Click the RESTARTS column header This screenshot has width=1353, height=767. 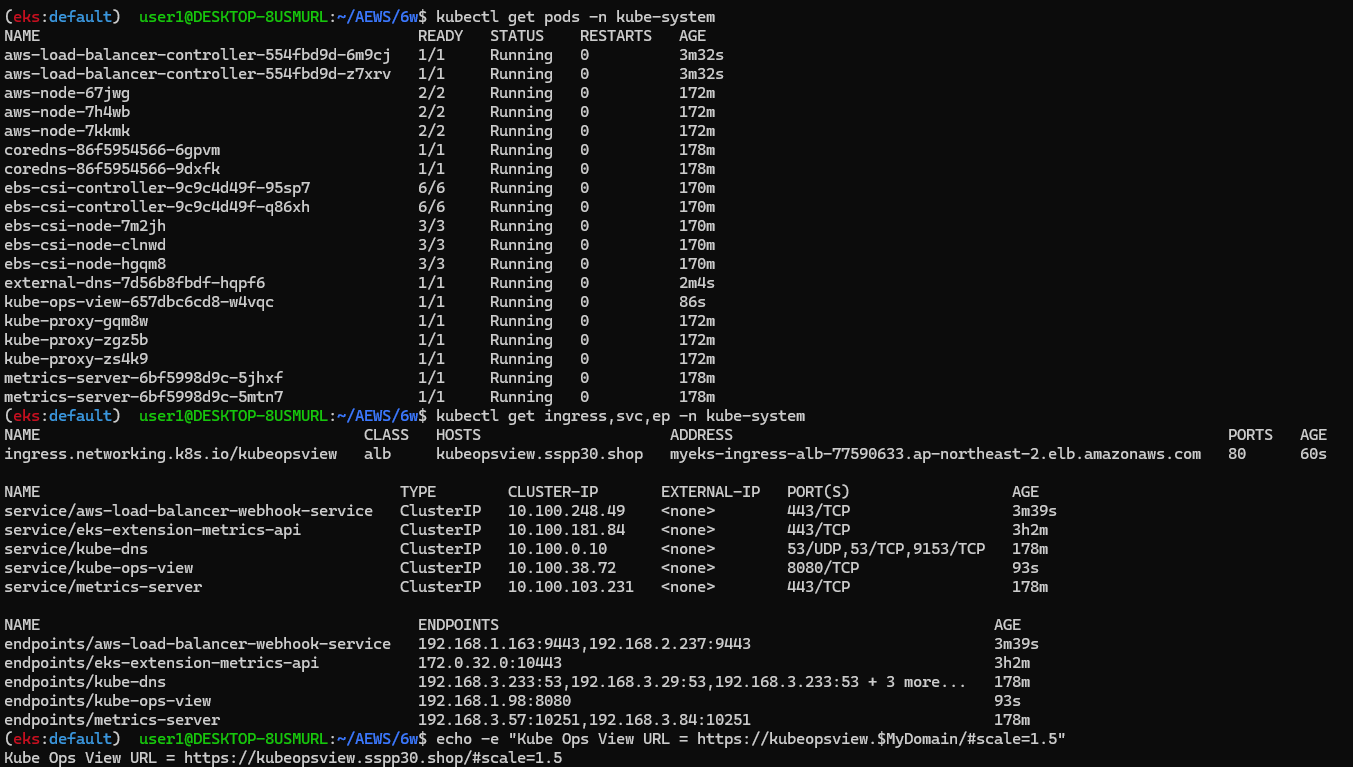tap(616, 36)
